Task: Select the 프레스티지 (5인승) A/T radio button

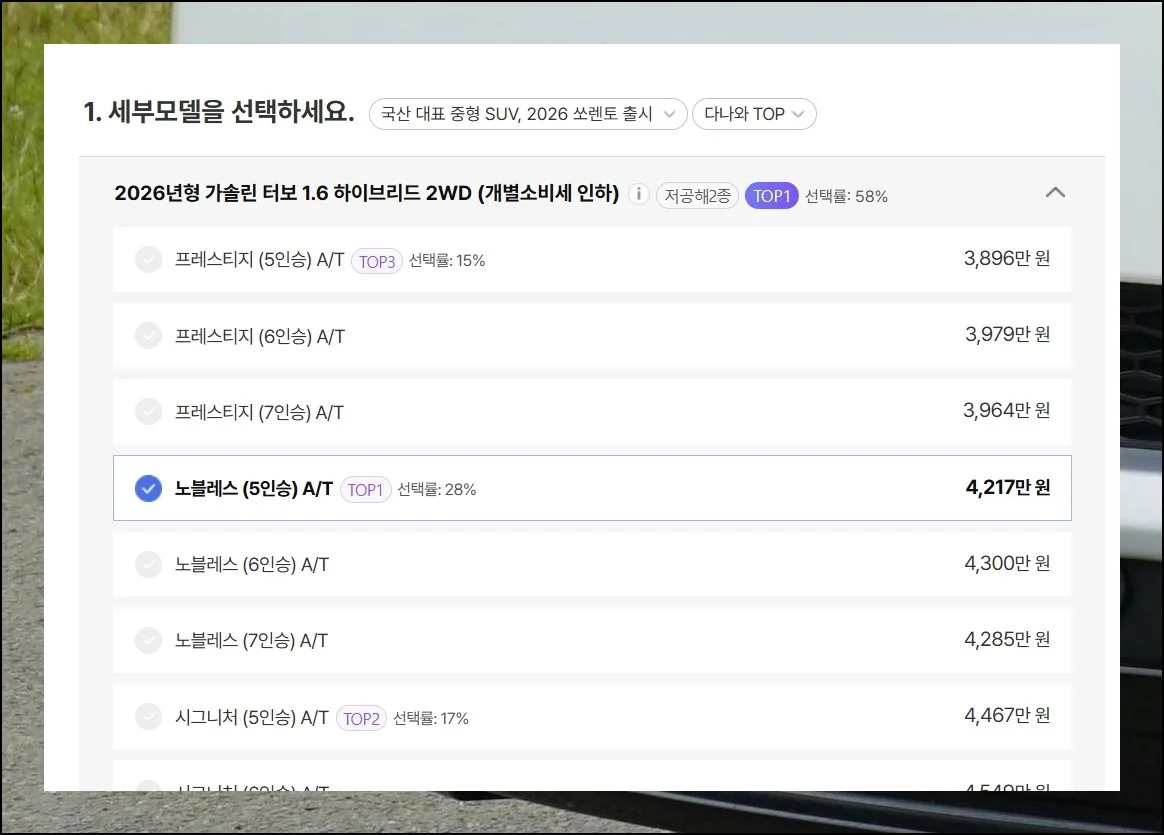Action: (148, 260)
